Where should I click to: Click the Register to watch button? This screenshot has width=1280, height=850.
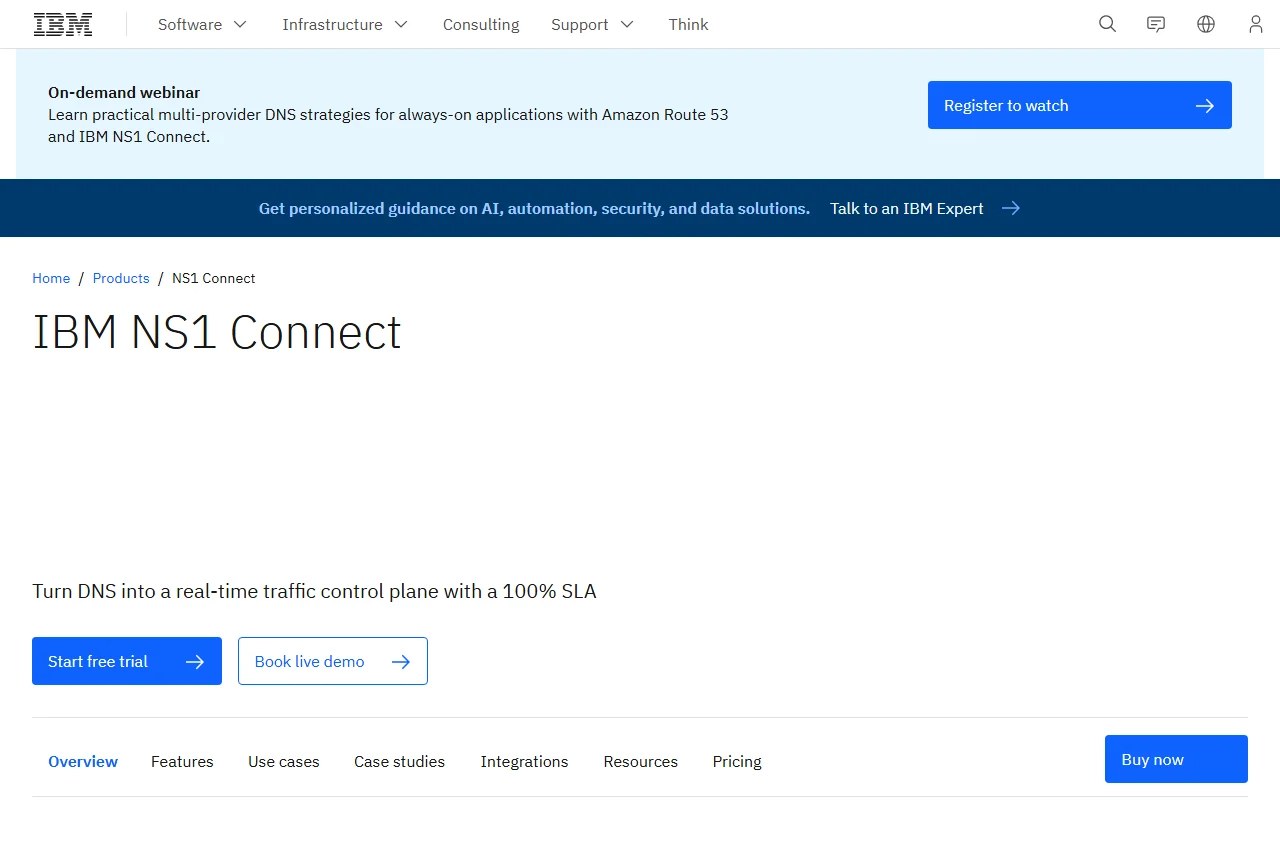[1080, 105]
